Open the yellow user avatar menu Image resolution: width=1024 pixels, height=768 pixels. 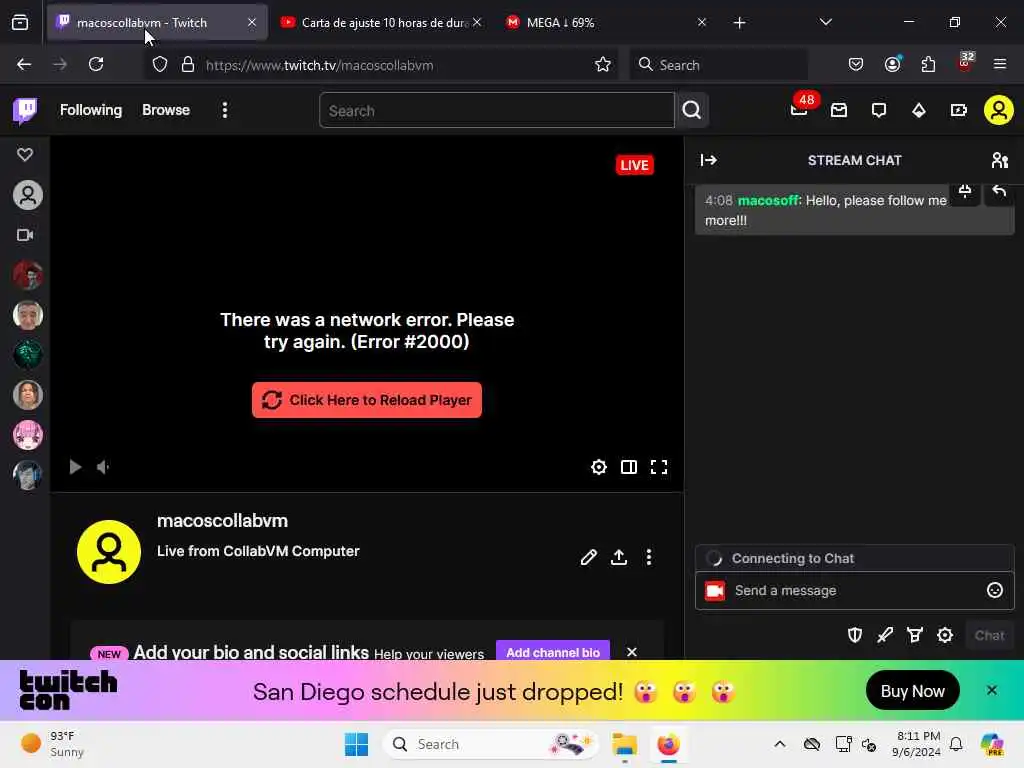(999, 110)
